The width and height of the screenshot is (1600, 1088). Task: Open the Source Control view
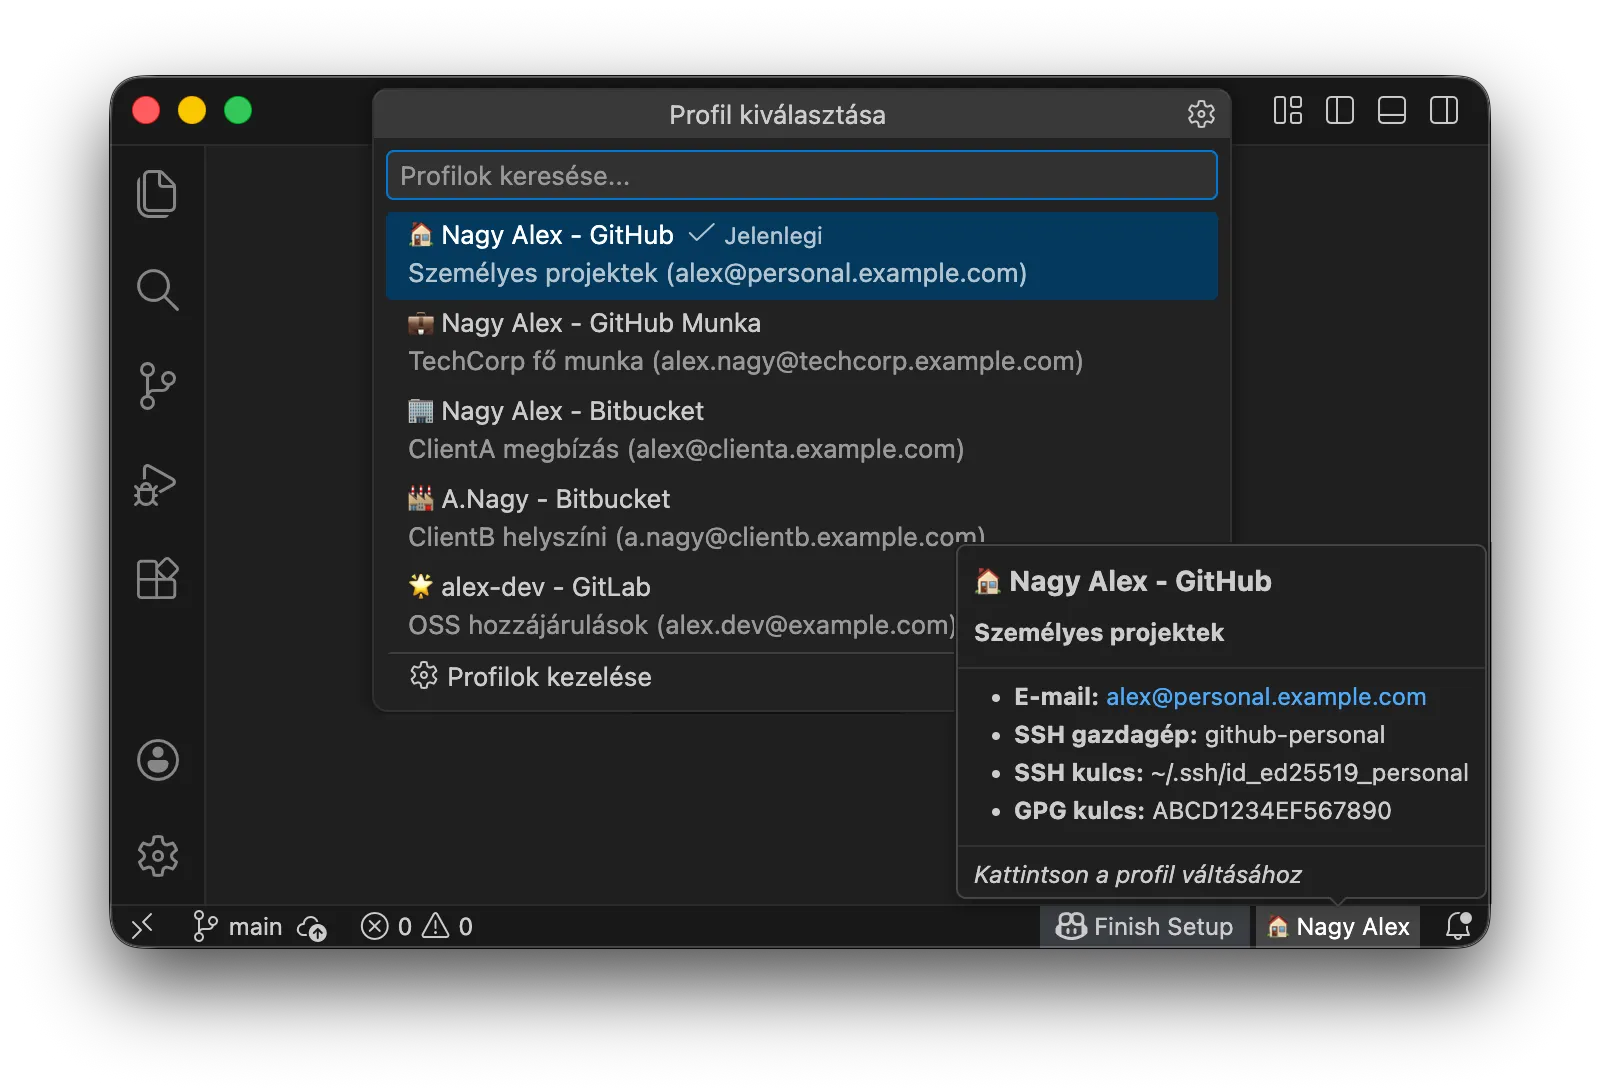(x=157, y=386)
